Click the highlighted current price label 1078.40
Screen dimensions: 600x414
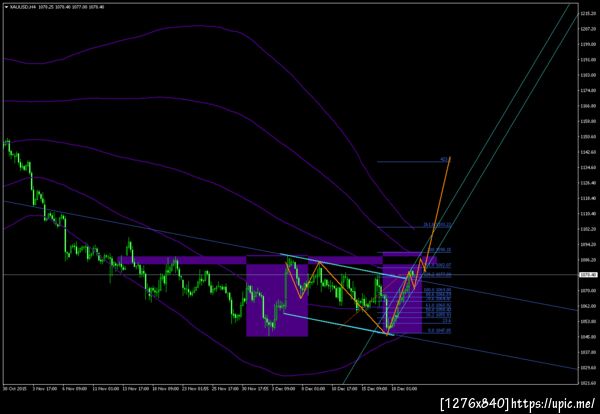click(x=587, y=275)
